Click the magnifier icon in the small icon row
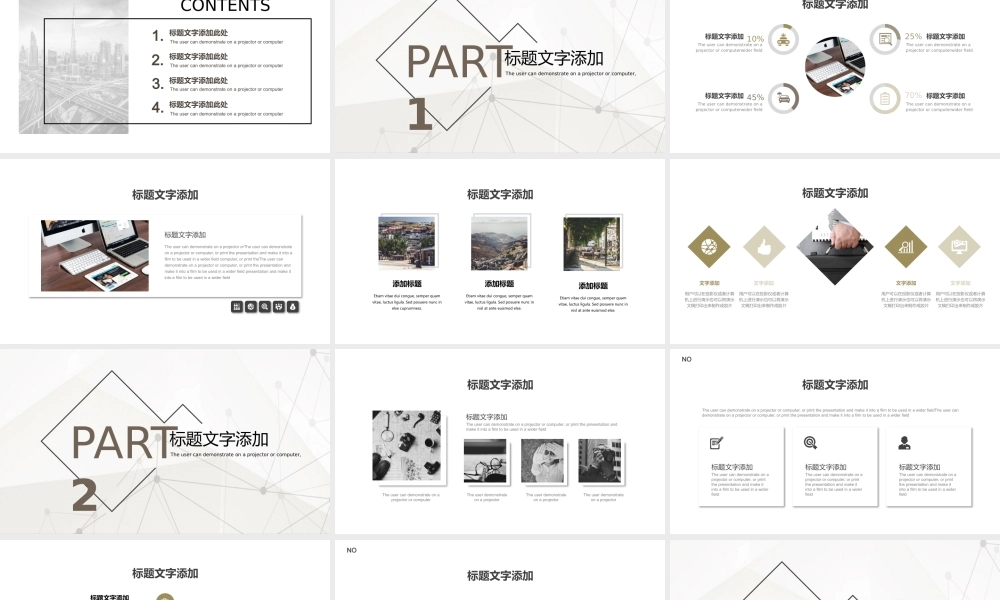Viewport: 1000px width, 600px height. [265, 305]
